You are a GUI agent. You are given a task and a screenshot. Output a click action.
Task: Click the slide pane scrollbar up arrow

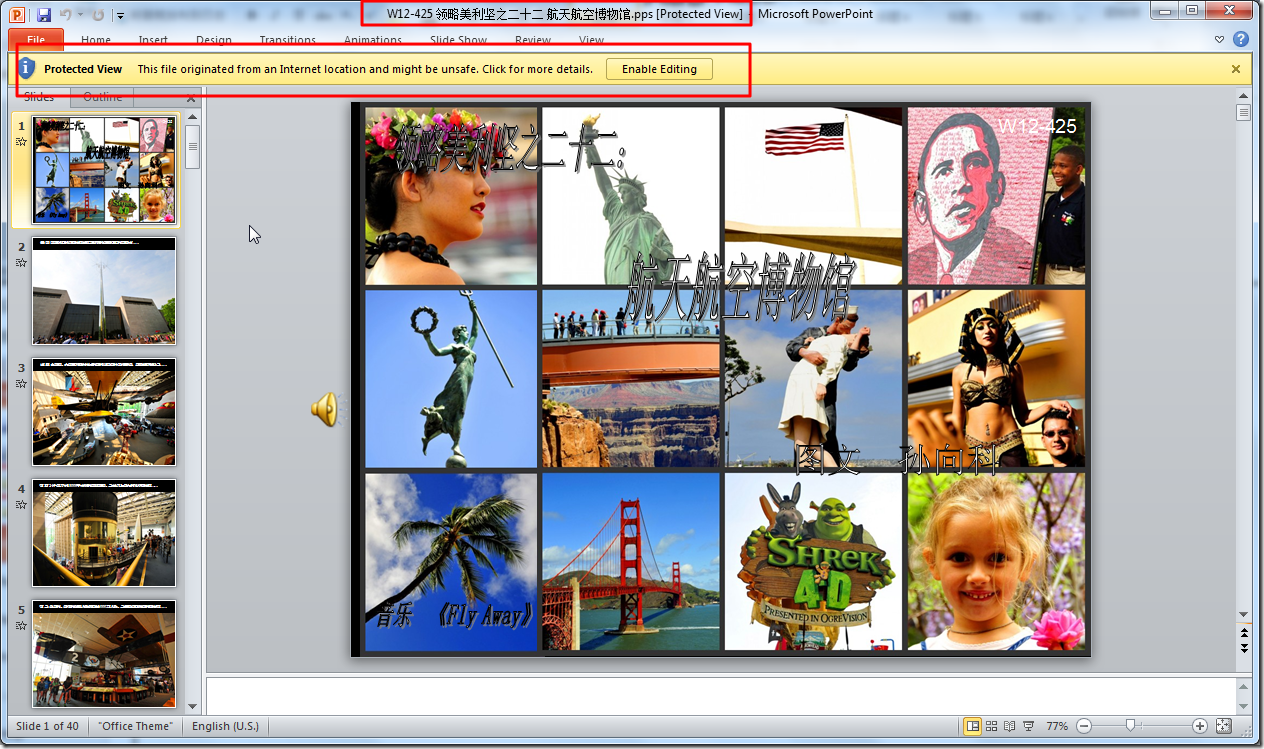192,118
